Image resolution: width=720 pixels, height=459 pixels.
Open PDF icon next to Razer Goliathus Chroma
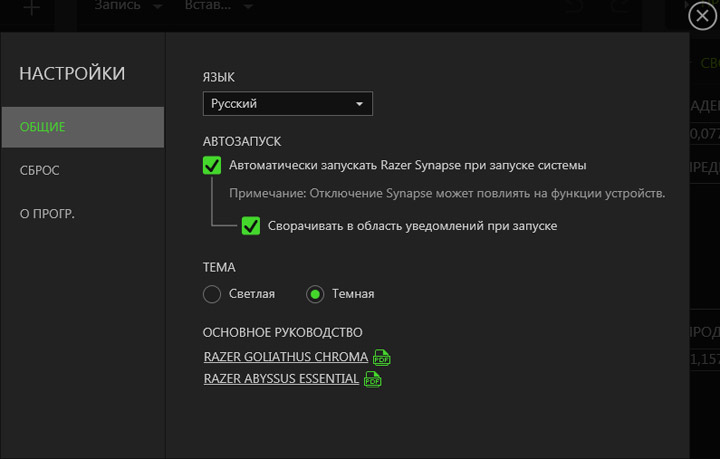click(382, 357)
